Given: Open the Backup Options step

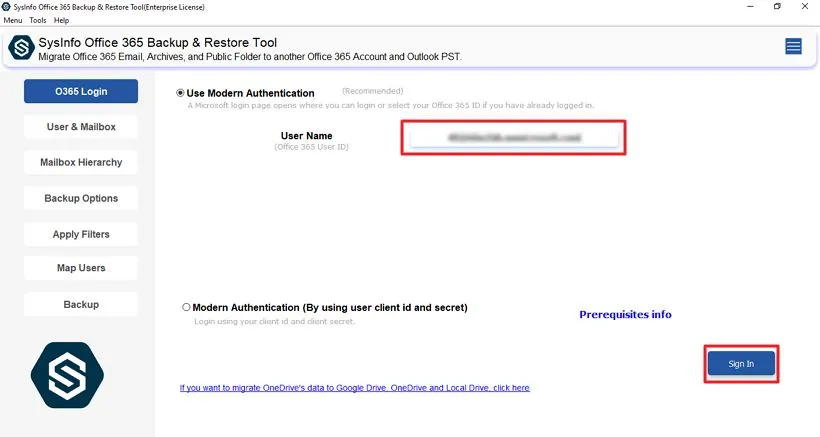Looking at the screenshot, I should (81, 198).
